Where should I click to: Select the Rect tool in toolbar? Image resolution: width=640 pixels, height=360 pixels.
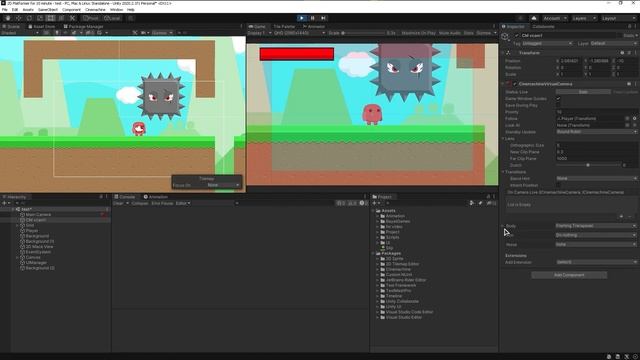51,18
